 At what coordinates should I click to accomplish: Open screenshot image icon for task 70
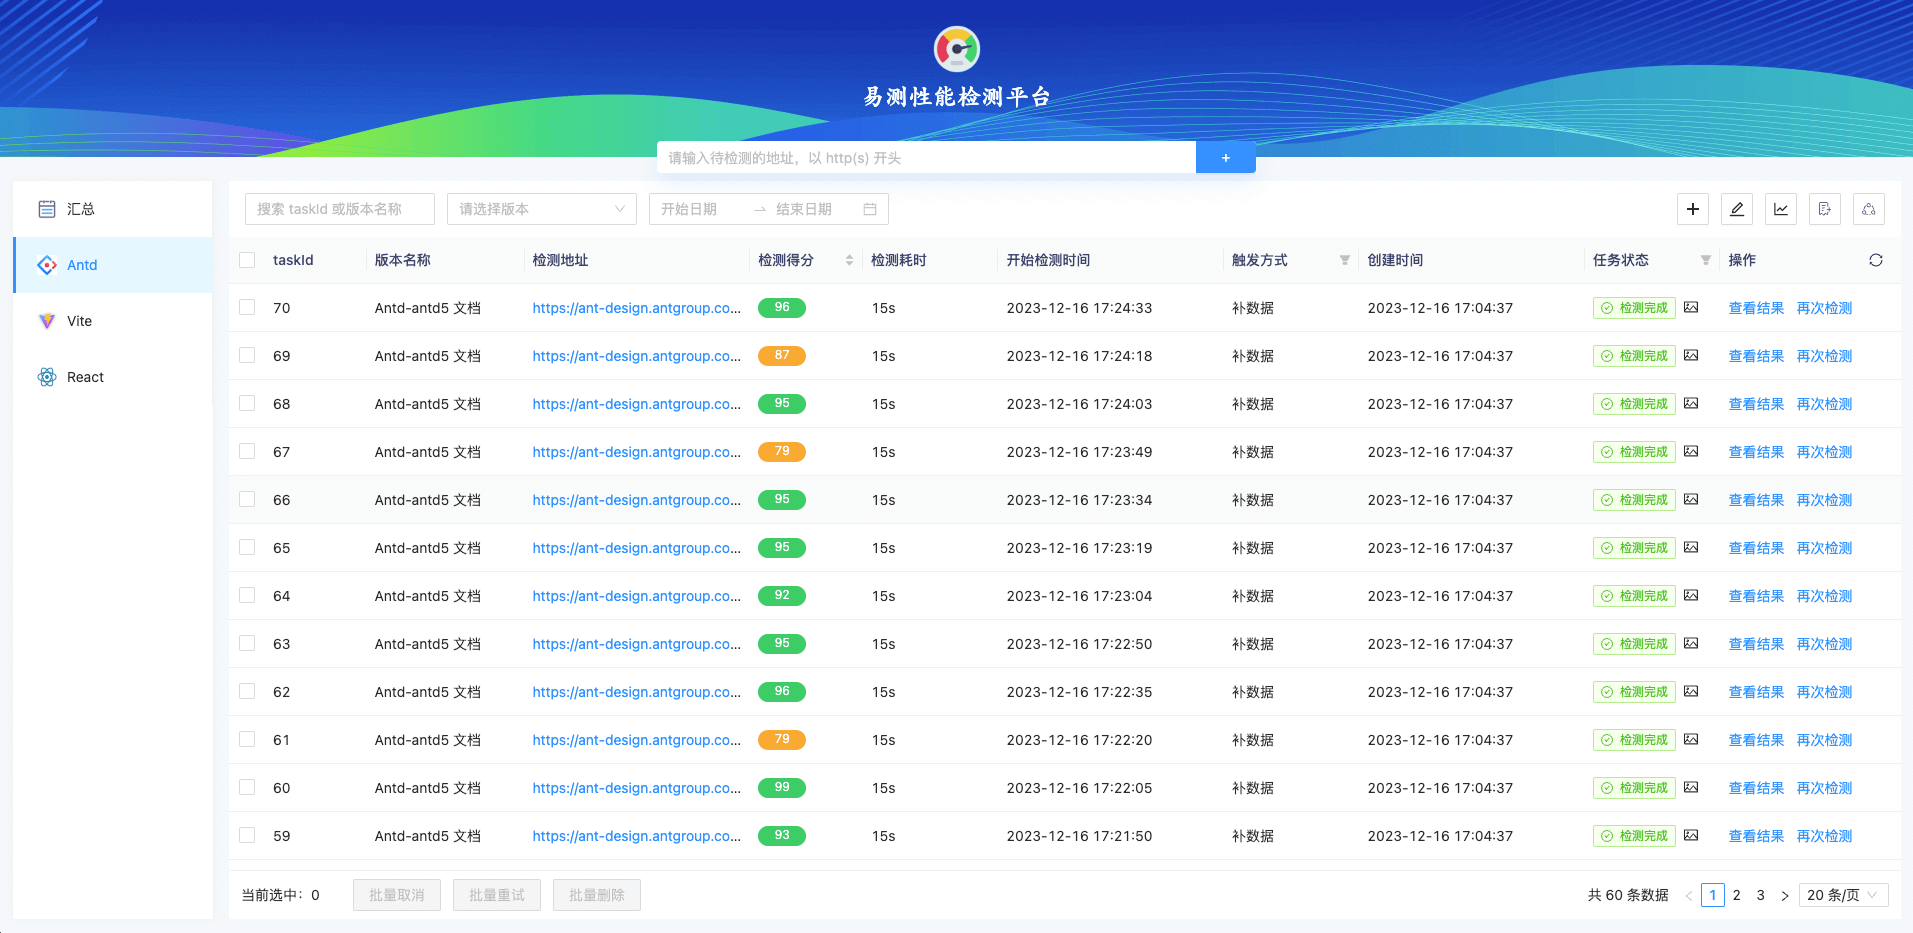(x=1691, y=307)
